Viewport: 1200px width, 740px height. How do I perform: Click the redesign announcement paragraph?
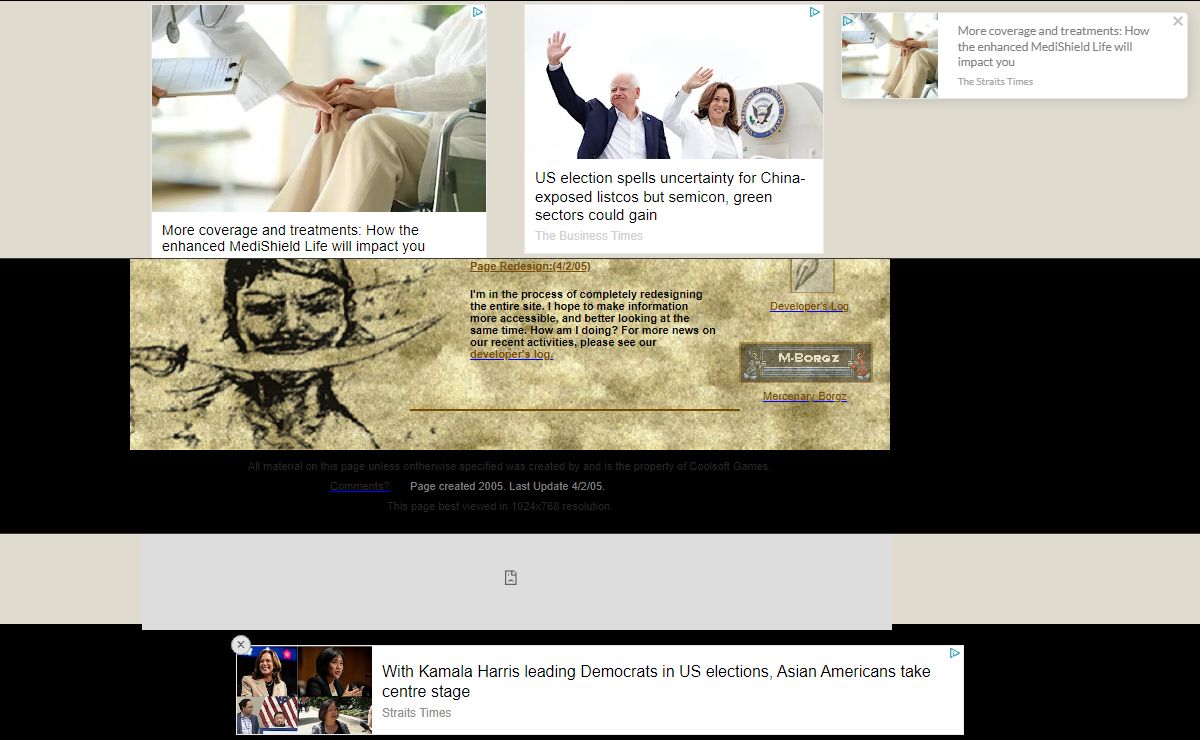click(x=593, y=324)
